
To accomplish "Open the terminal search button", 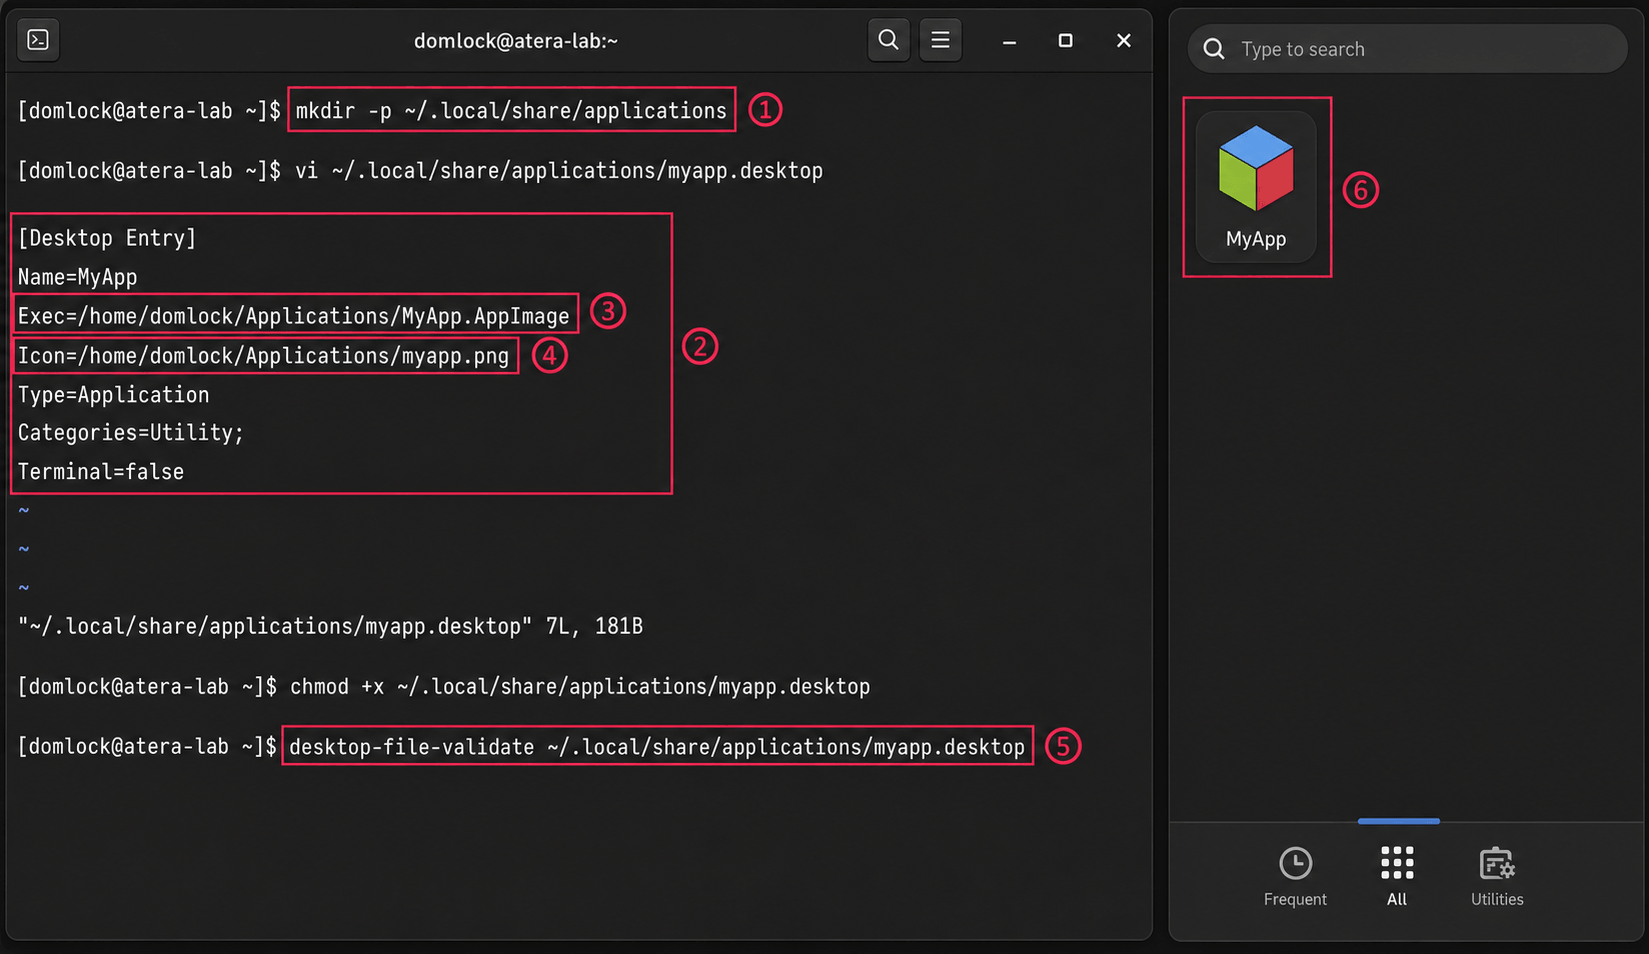I will click(888, 40).
